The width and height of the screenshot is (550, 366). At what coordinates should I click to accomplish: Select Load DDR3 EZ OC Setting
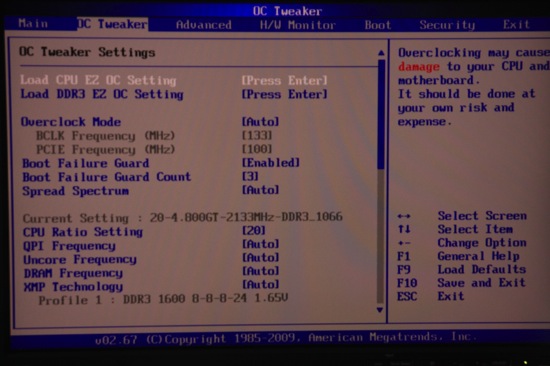[x=102, y=94]
